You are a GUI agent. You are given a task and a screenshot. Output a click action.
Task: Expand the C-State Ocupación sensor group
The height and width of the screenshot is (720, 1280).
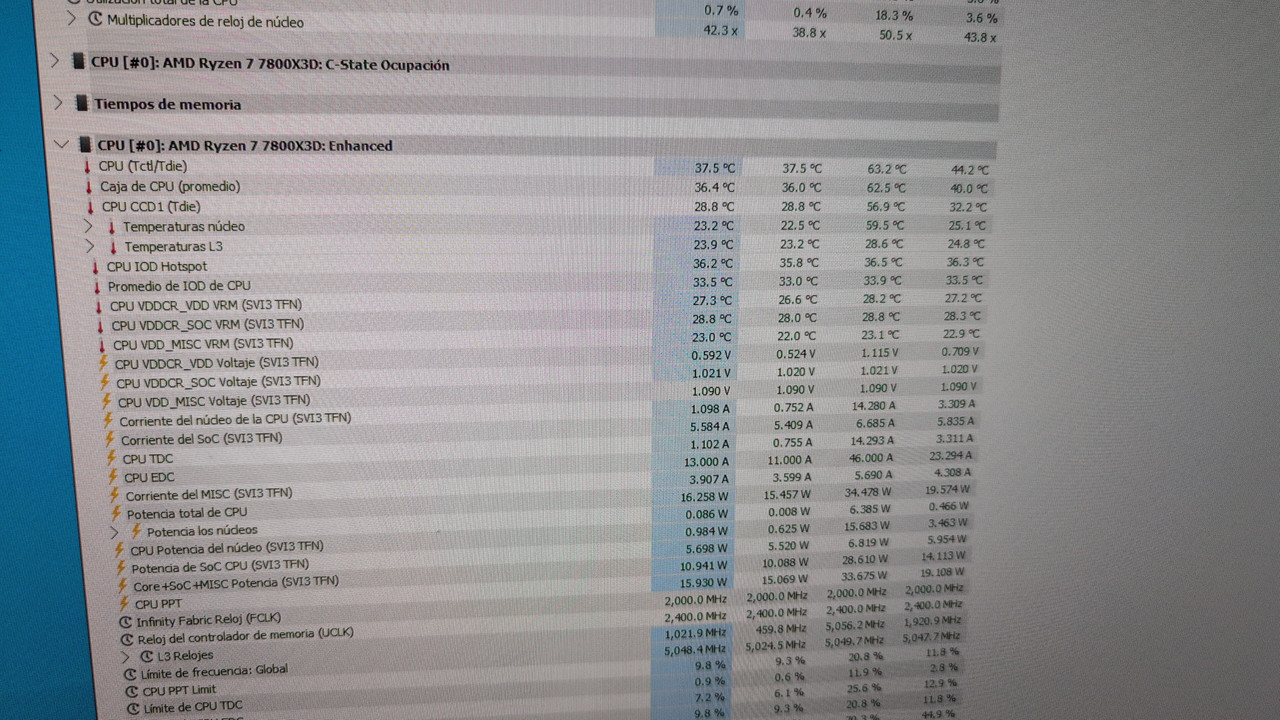coord(55,62)
